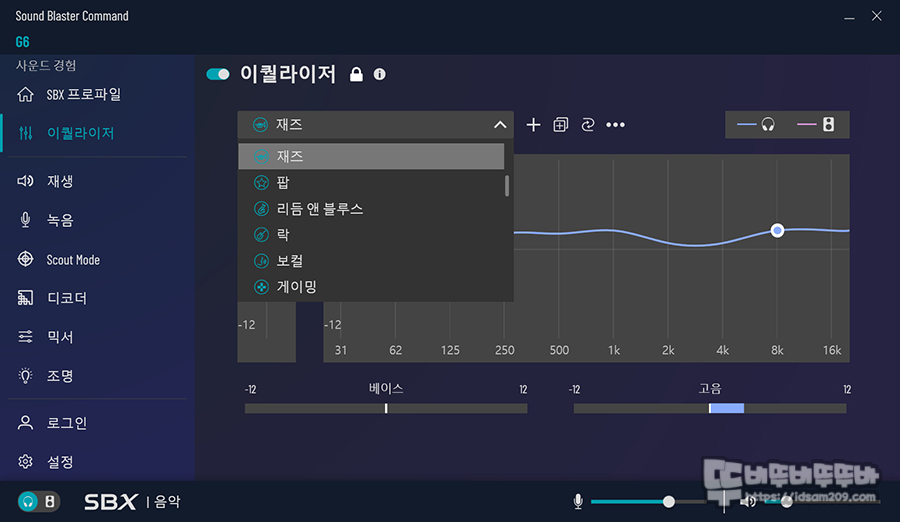Toggle the equalizer on/off switch

pos(218,74)
